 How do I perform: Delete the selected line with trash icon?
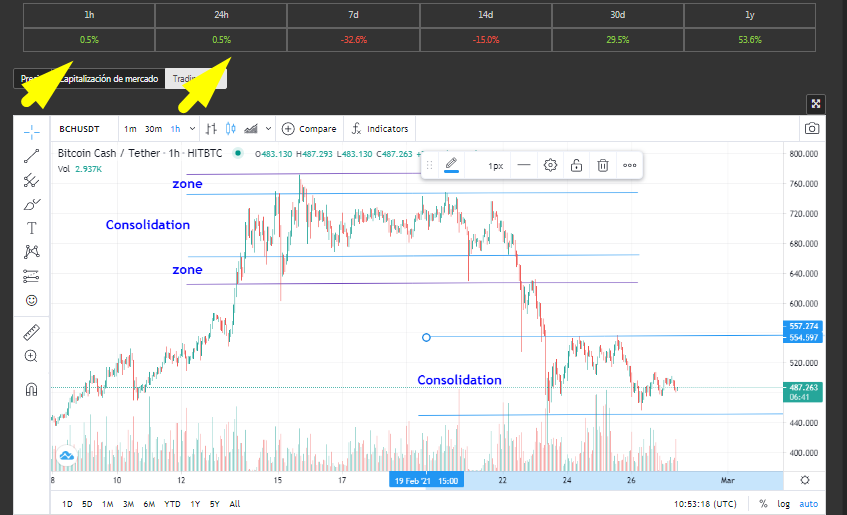pyautogui.click(x=603, y=165)
